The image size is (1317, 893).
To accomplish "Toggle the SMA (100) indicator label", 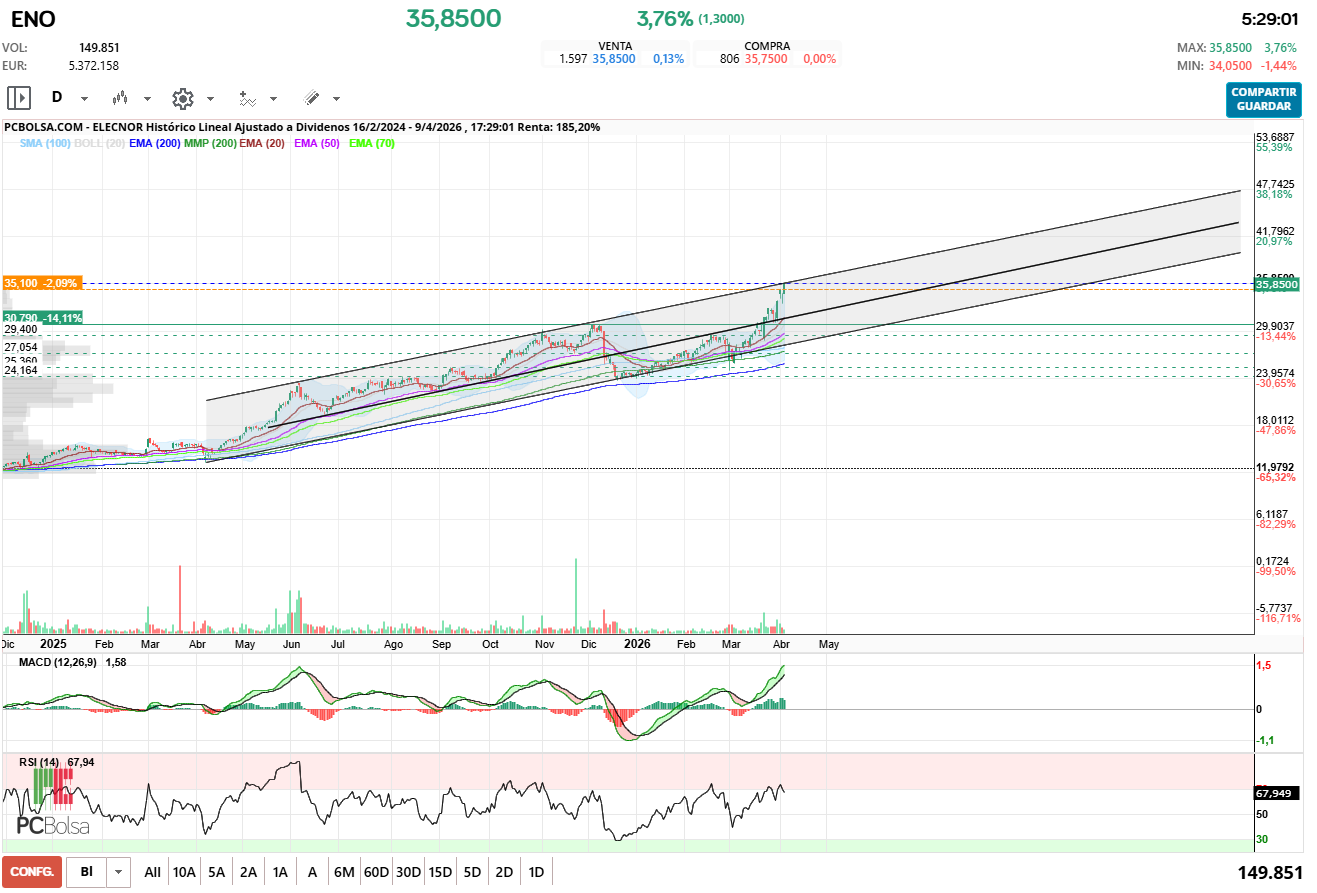I will (x=44, y=144).
